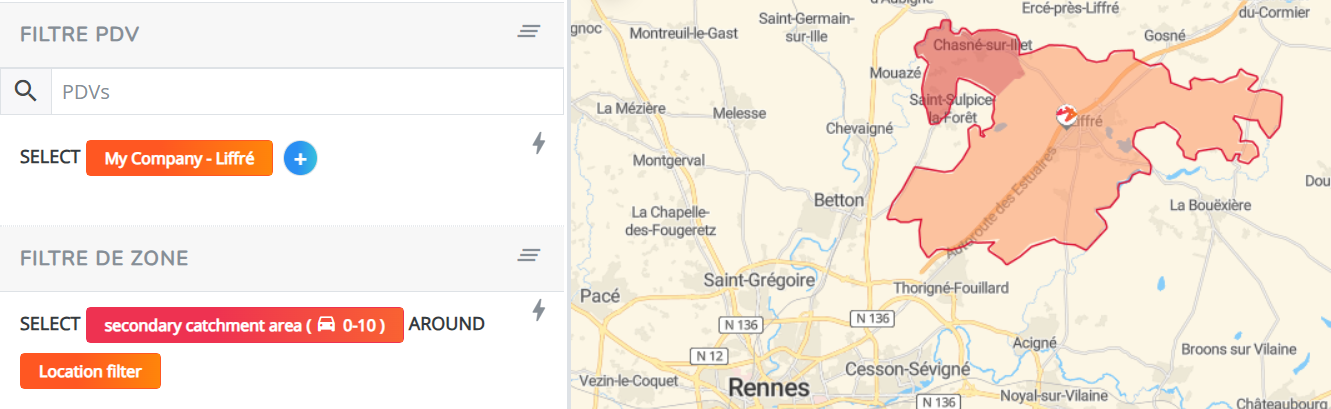Click the car icon in the catchment chip

coord(326,325)
